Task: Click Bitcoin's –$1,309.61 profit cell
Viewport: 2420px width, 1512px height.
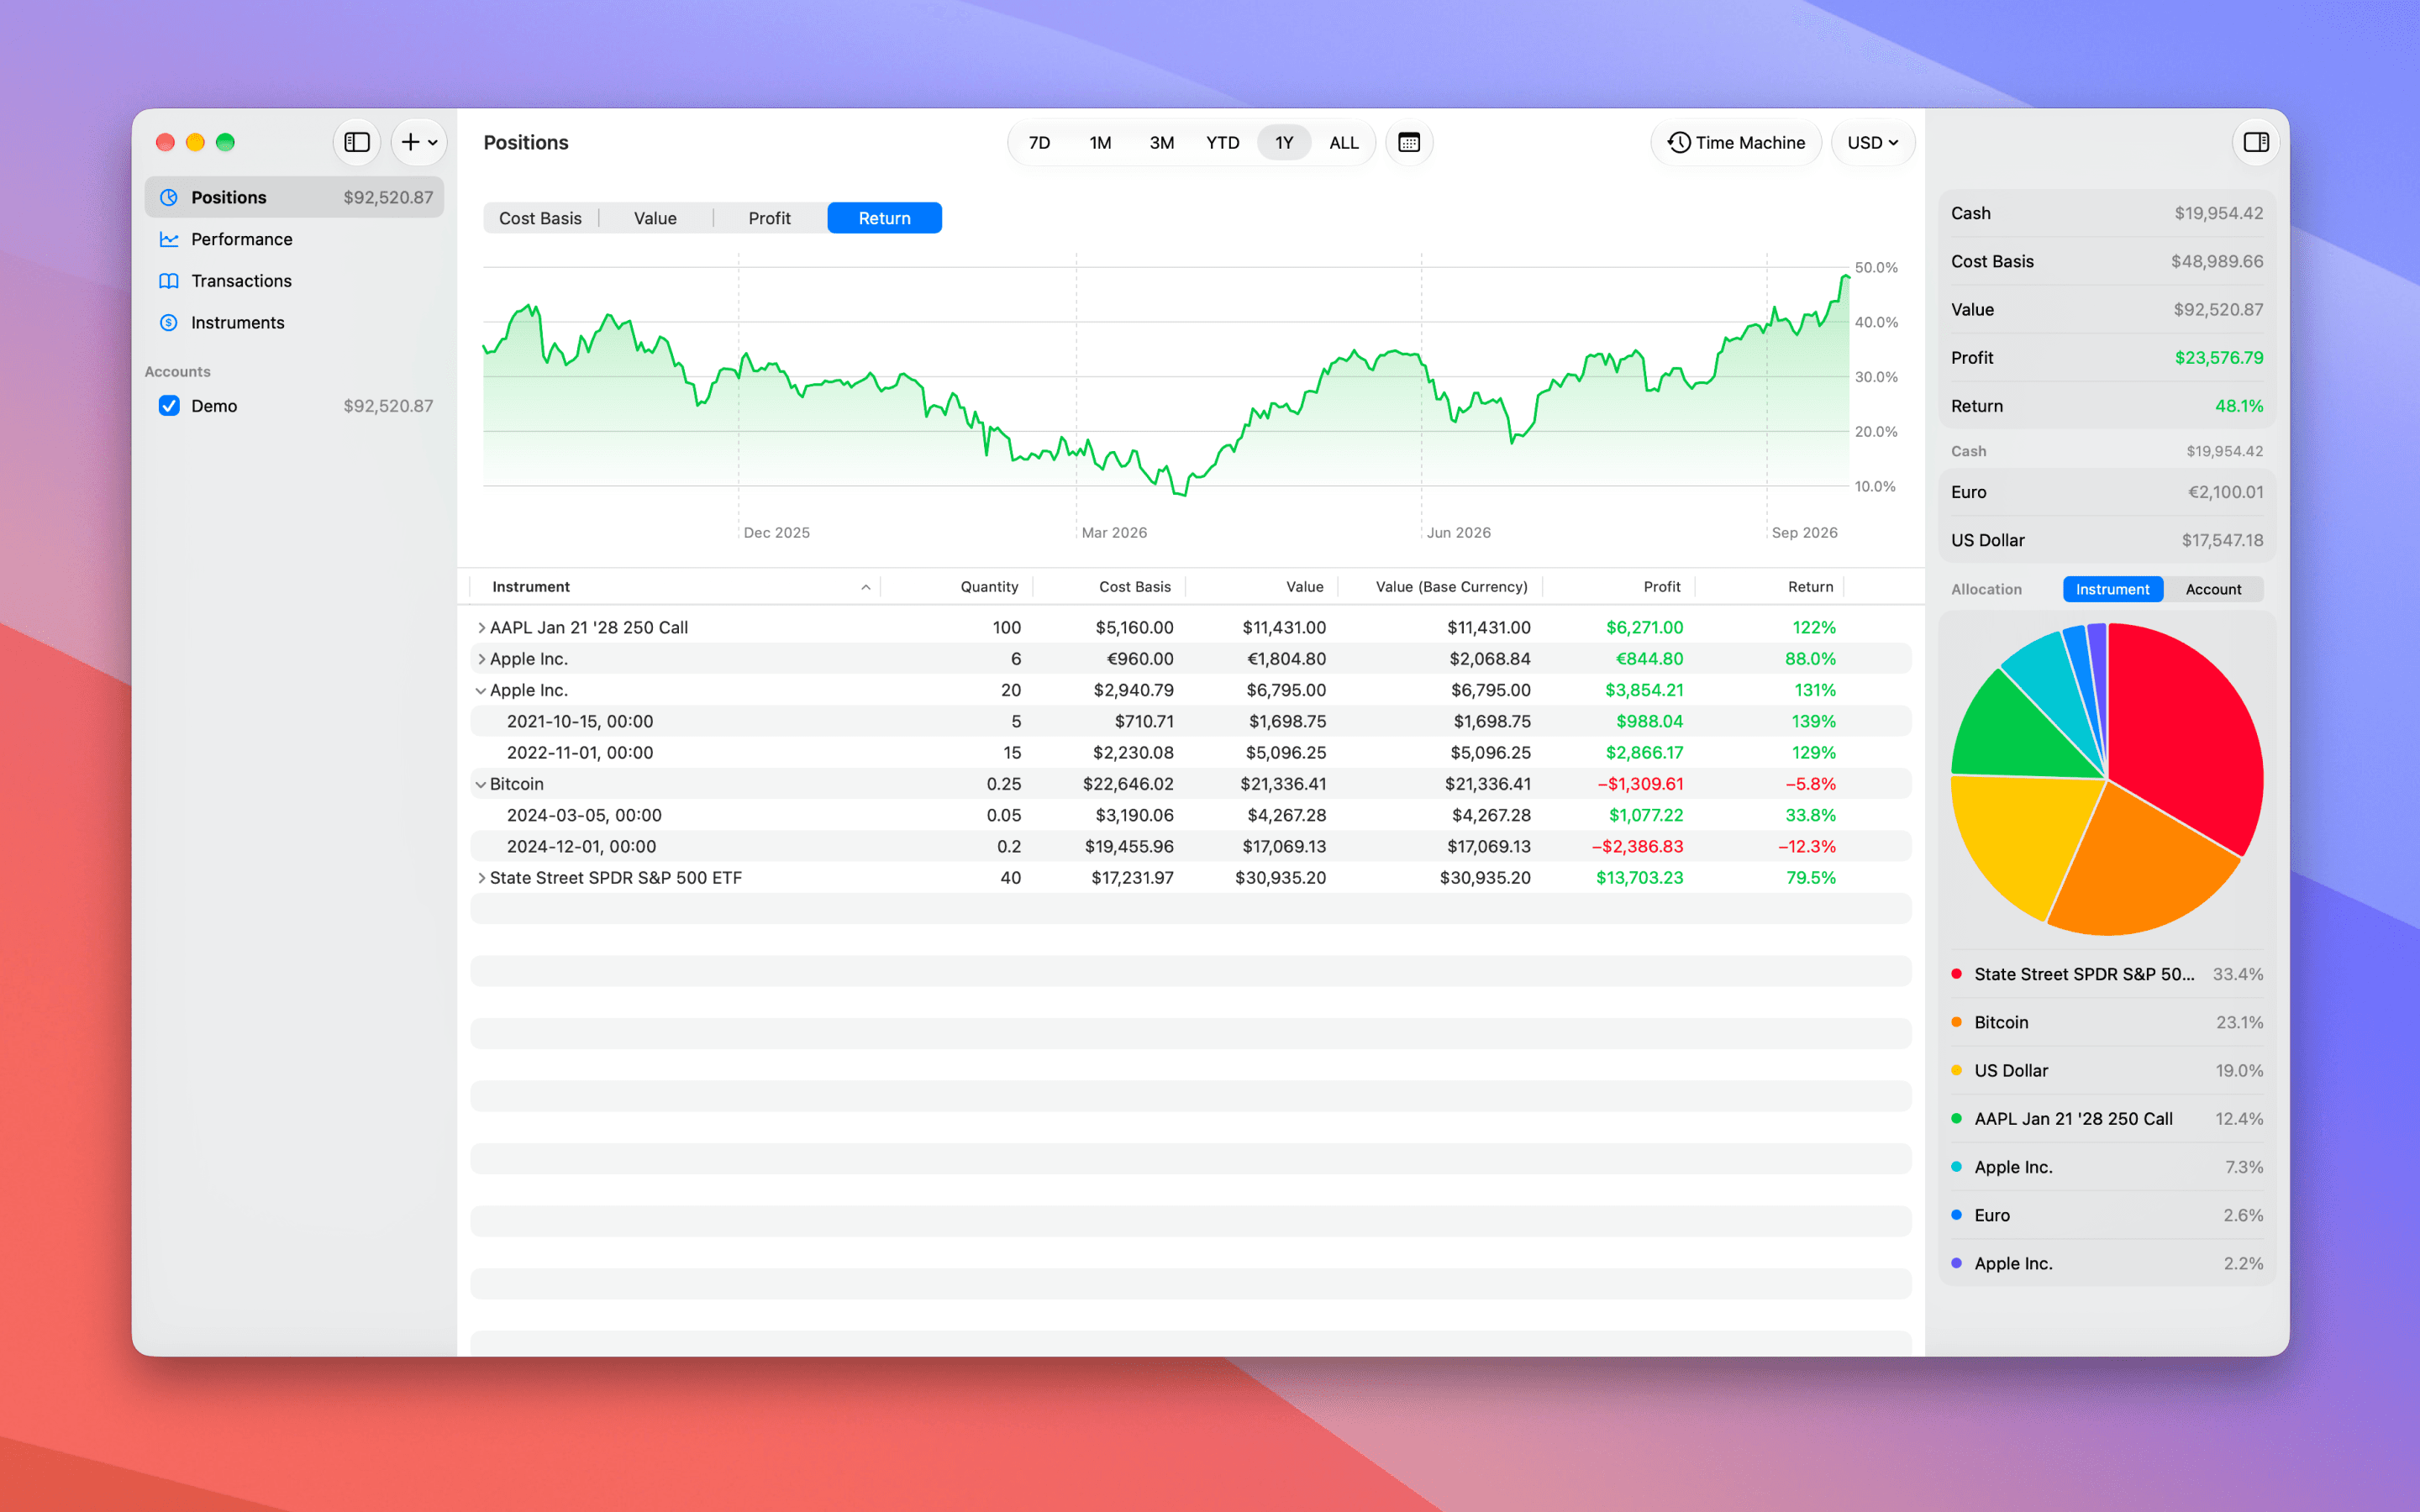Action: (1640, 785)
